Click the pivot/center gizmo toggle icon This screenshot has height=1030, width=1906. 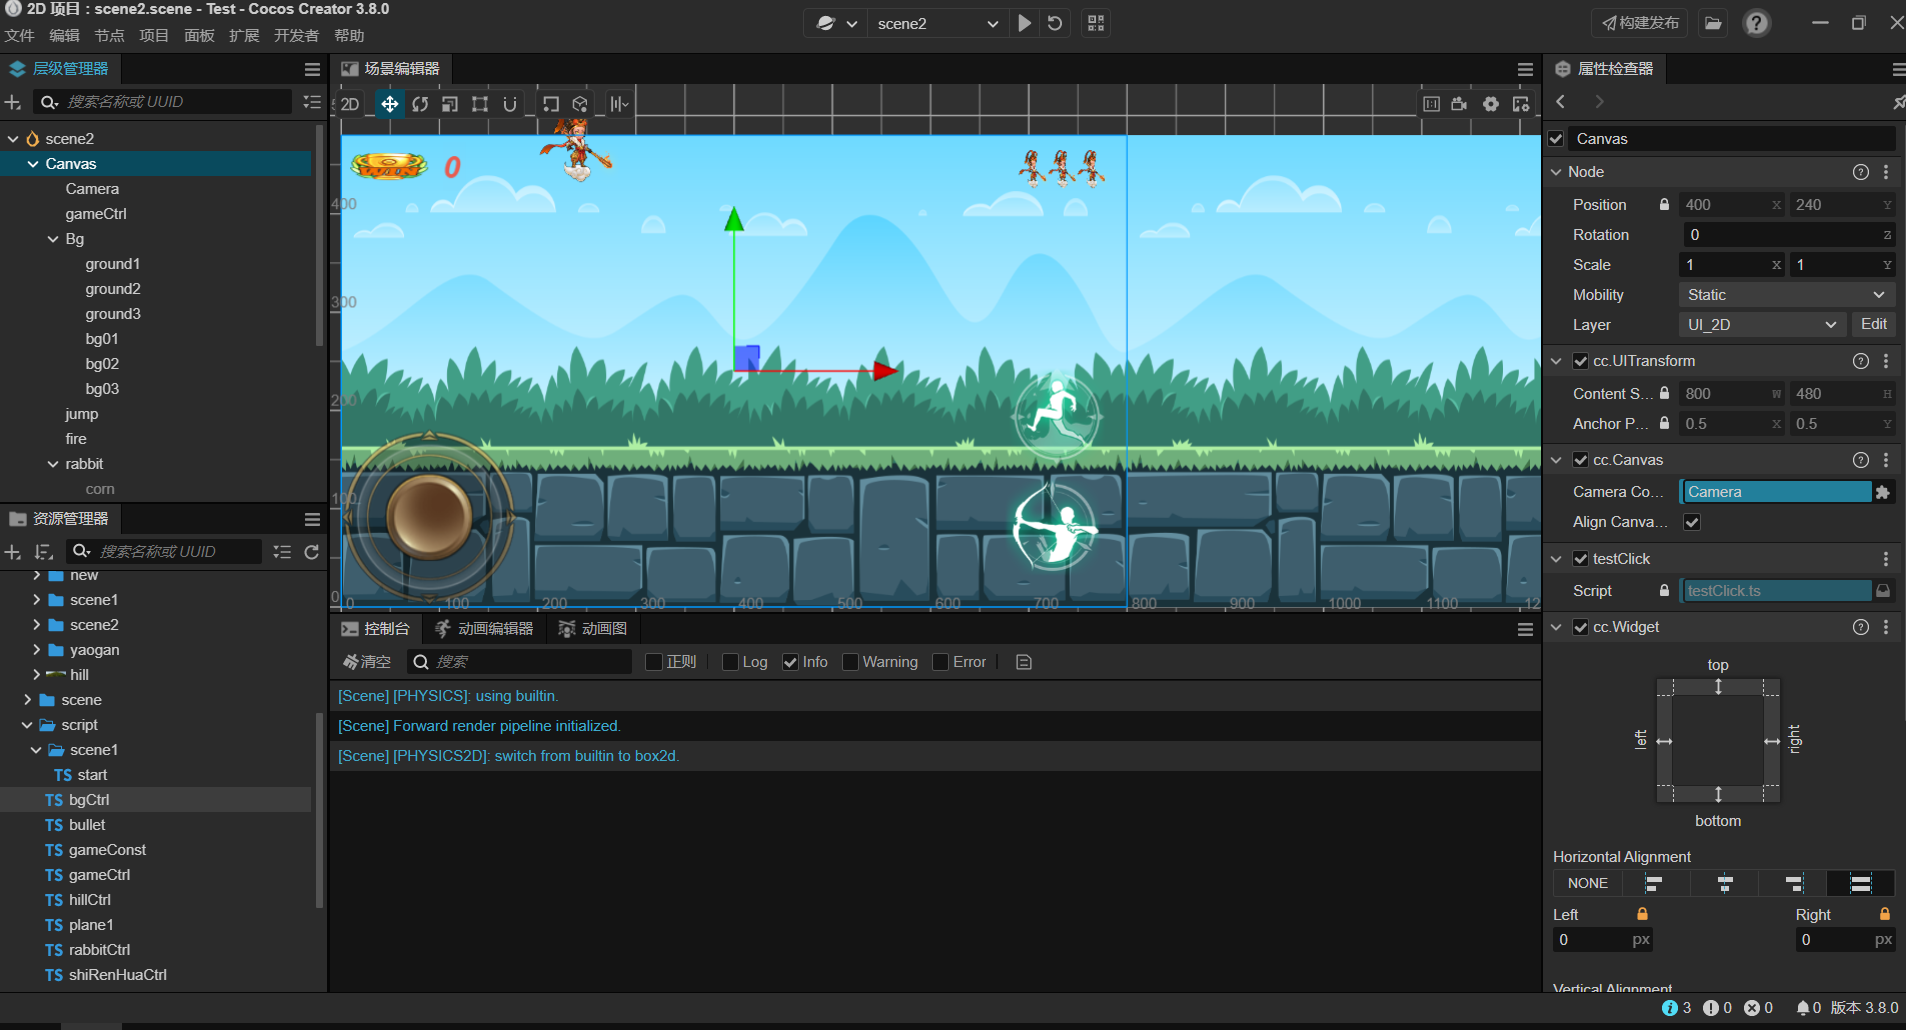[x=551, y=104]
